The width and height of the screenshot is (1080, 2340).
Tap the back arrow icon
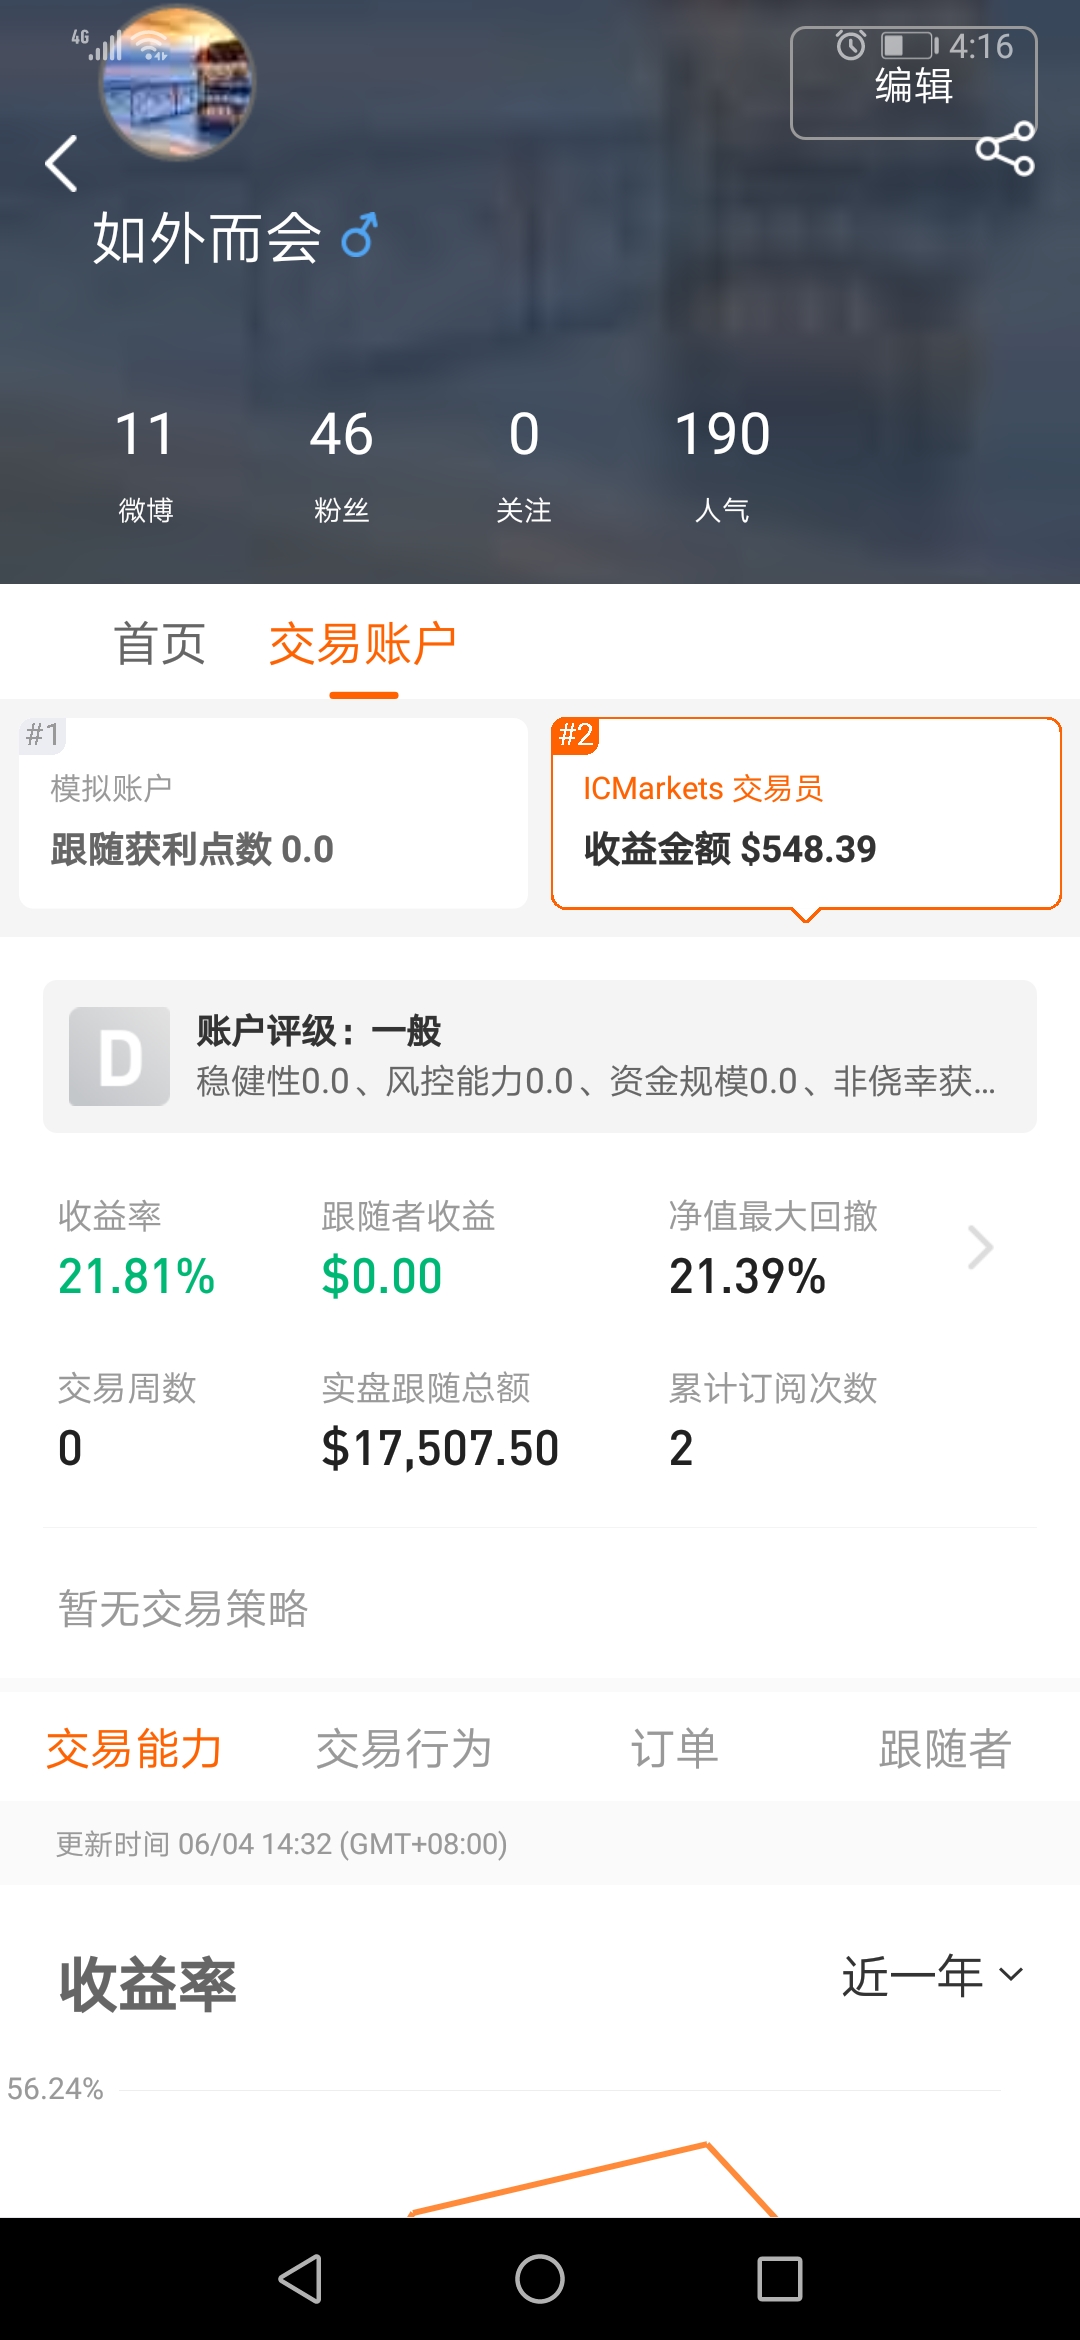click(x=61, y=163)
